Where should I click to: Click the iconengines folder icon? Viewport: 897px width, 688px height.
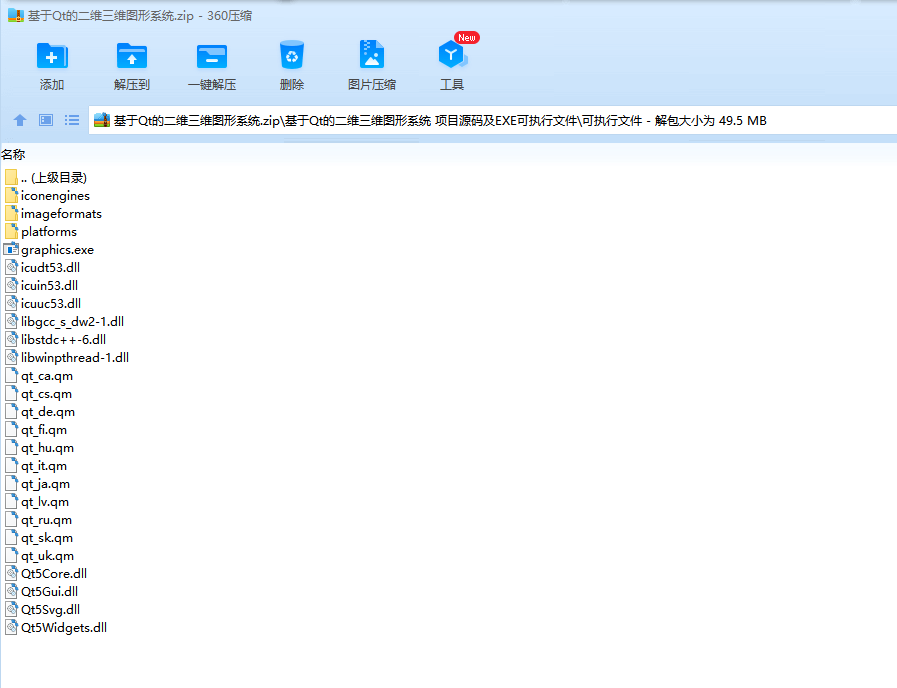[11, 195]
